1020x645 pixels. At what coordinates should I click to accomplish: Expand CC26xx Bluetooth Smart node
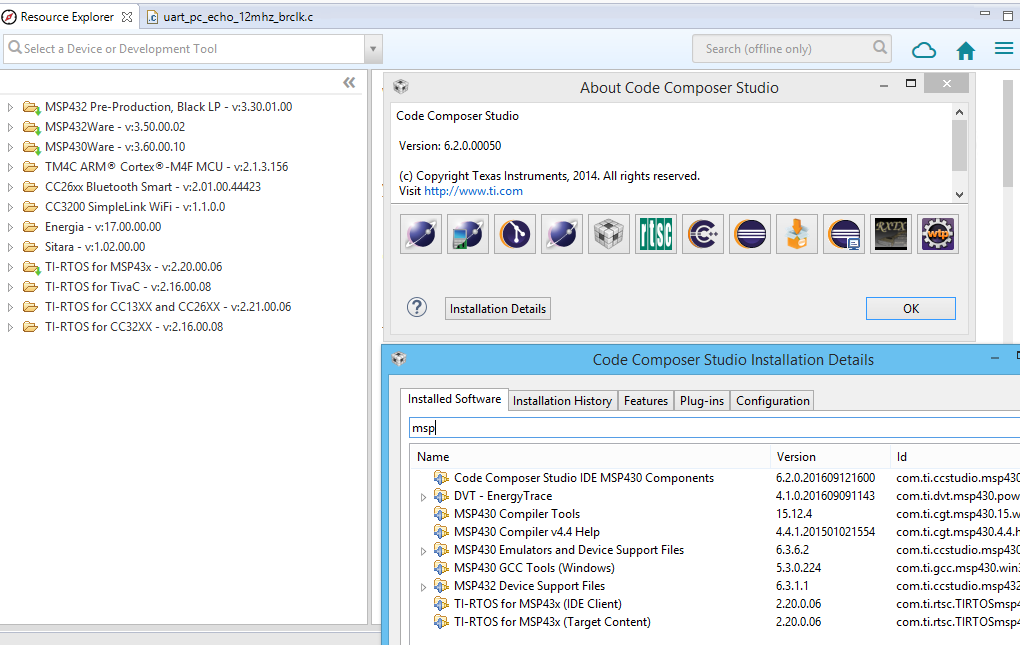10,187
